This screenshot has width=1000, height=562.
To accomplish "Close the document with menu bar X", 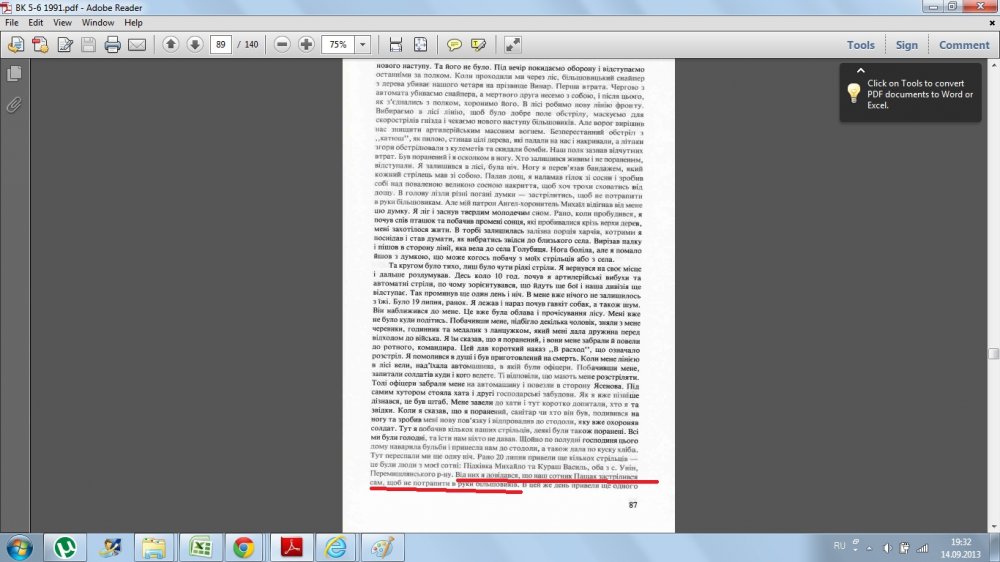I will 992,22.
